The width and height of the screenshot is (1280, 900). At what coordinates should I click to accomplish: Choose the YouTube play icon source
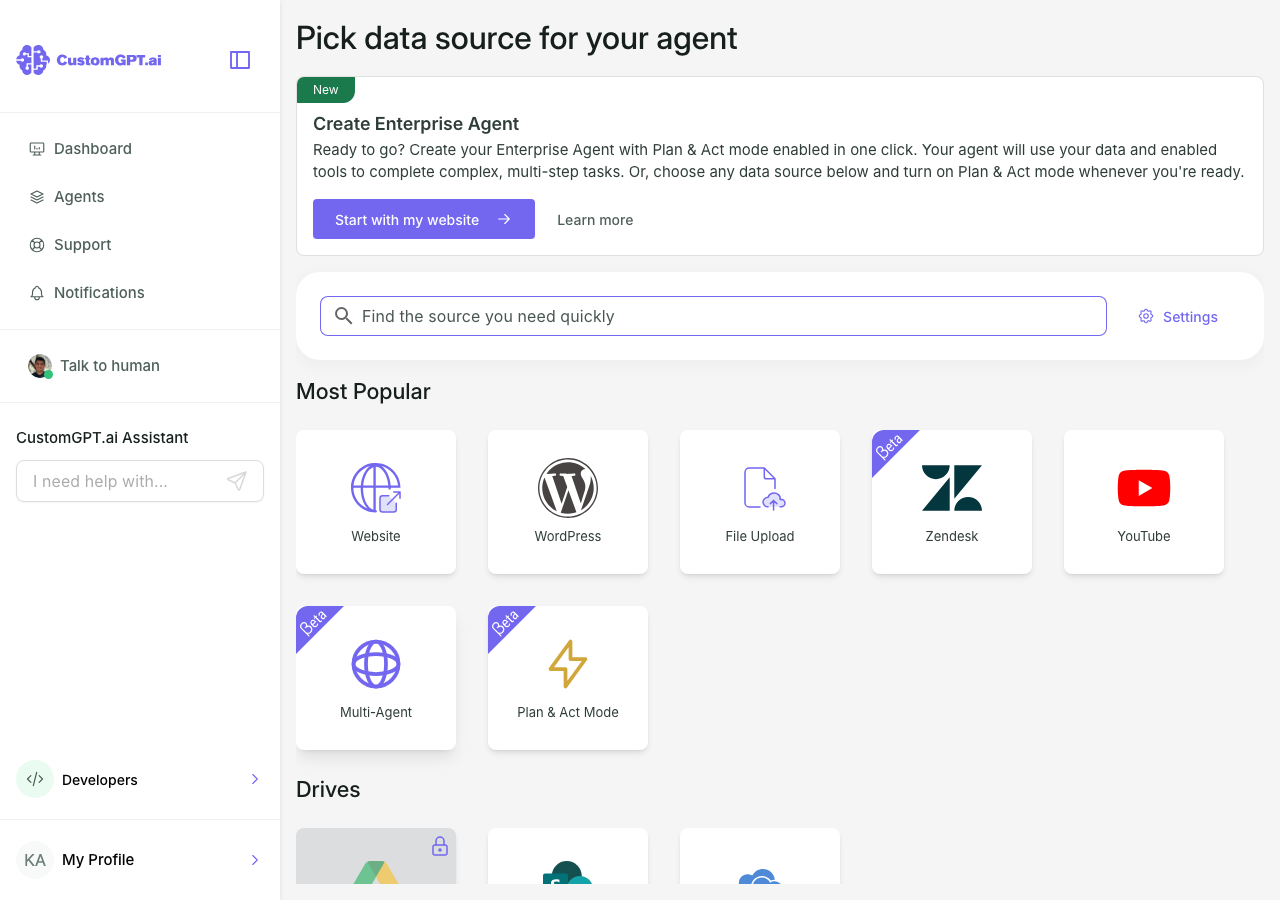(x=1144, y=488)
